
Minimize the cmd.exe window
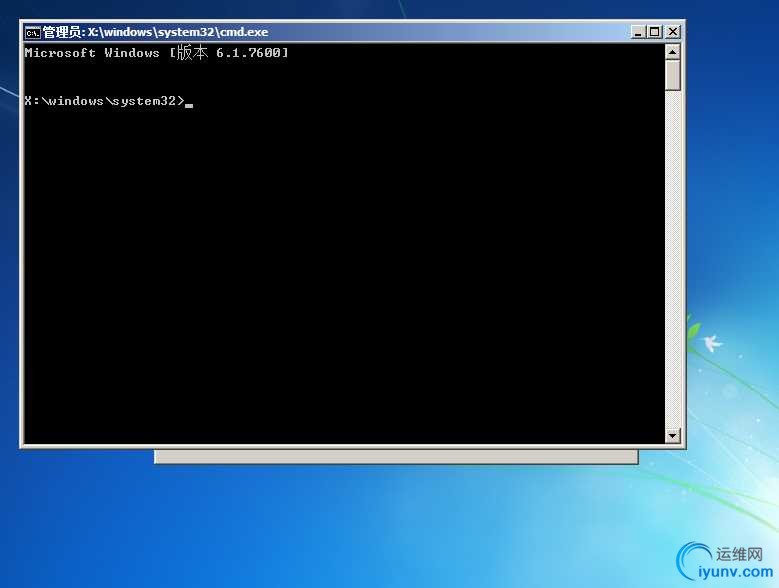638,32
